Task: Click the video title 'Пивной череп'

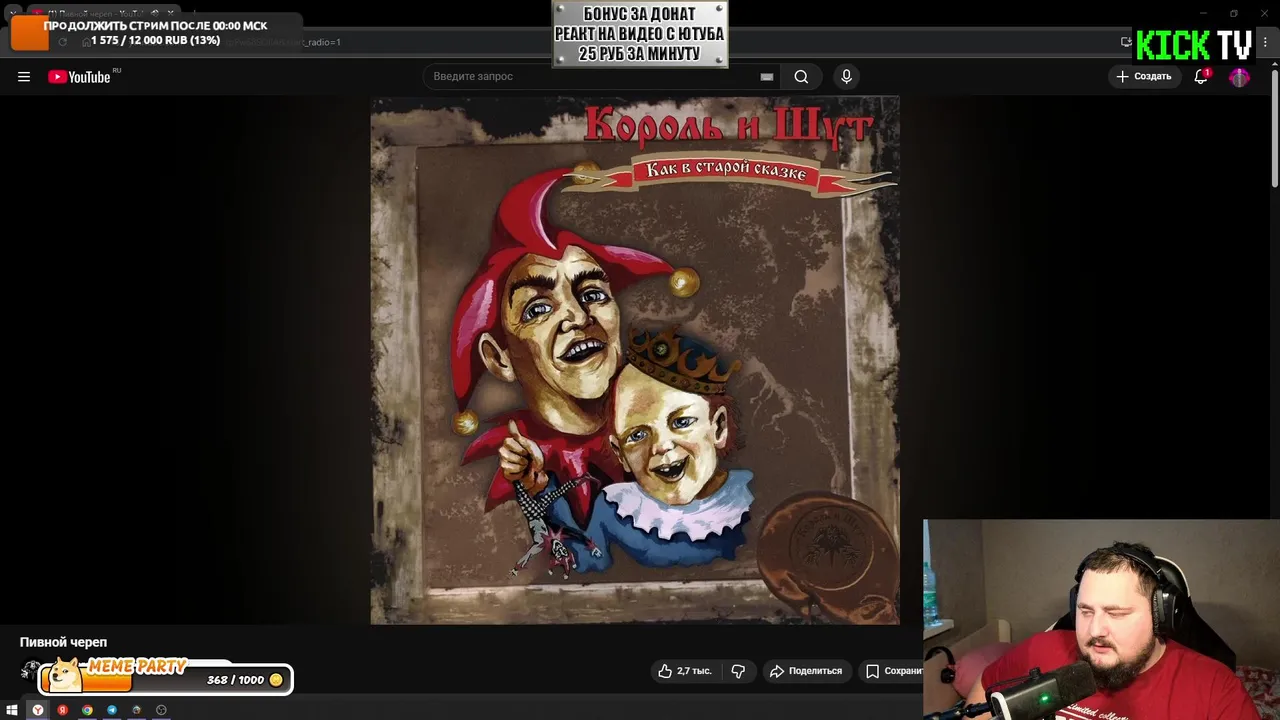Action: (x=63, y=642)
